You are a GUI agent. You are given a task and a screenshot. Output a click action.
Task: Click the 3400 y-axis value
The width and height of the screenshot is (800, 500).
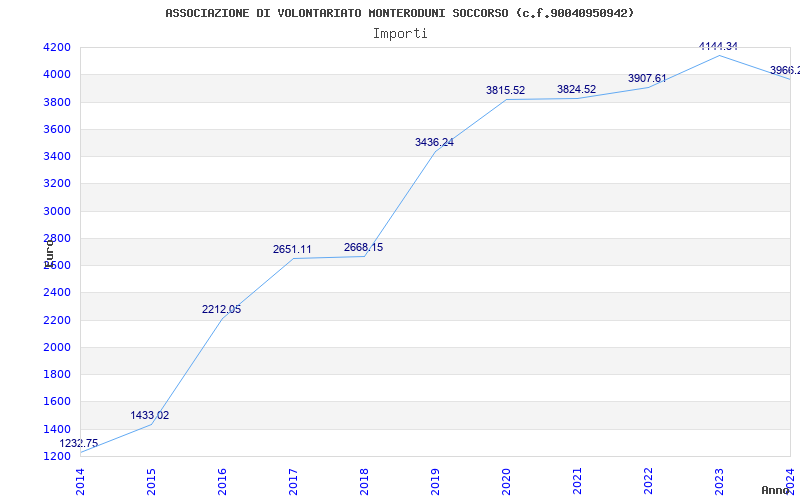coord(57,156)
